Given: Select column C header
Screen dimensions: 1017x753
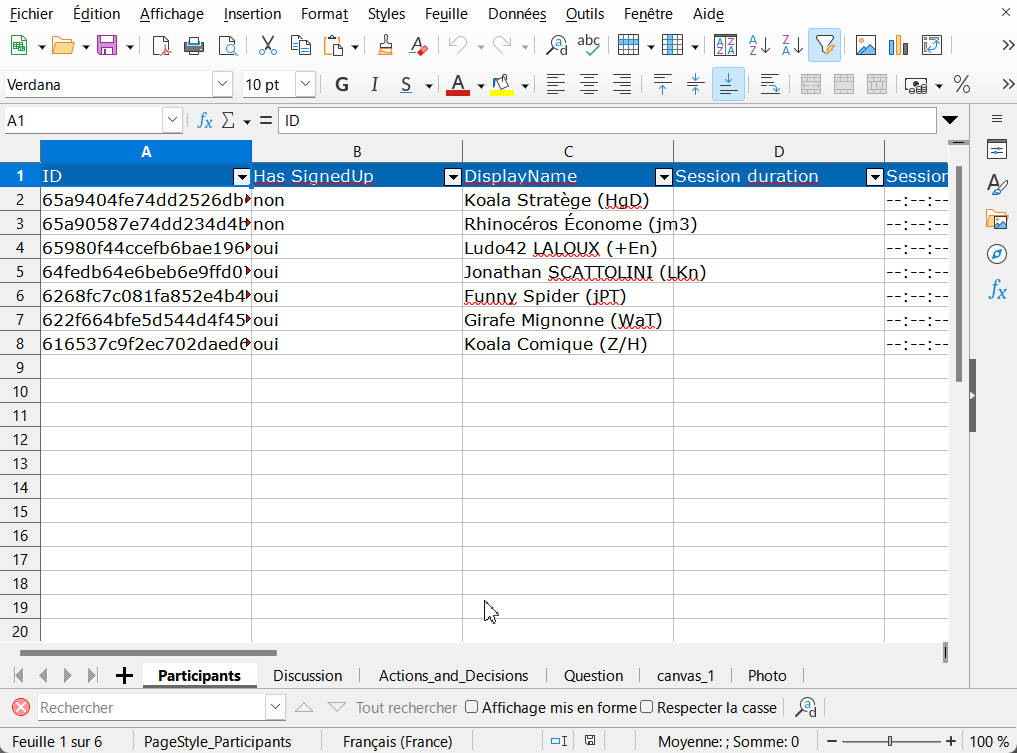Looking at the screenshot, I should [568, 152].
